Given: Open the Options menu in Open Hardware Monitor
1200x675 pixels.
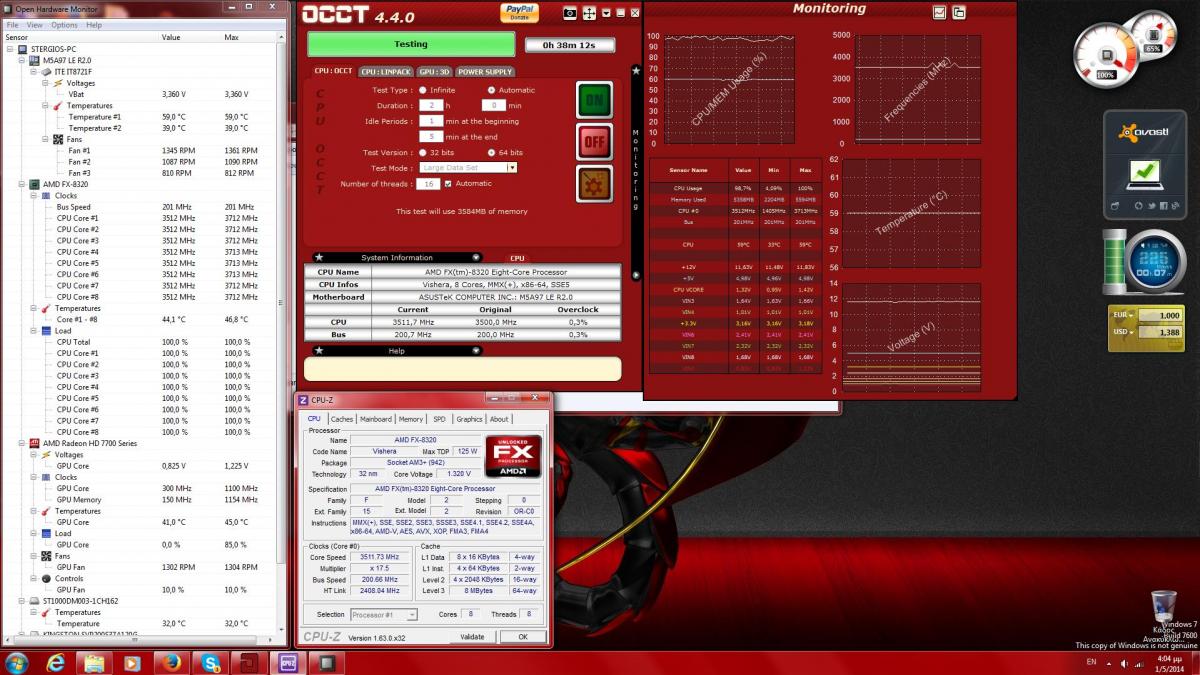Looking at the screenshot, I should (64, 25).
